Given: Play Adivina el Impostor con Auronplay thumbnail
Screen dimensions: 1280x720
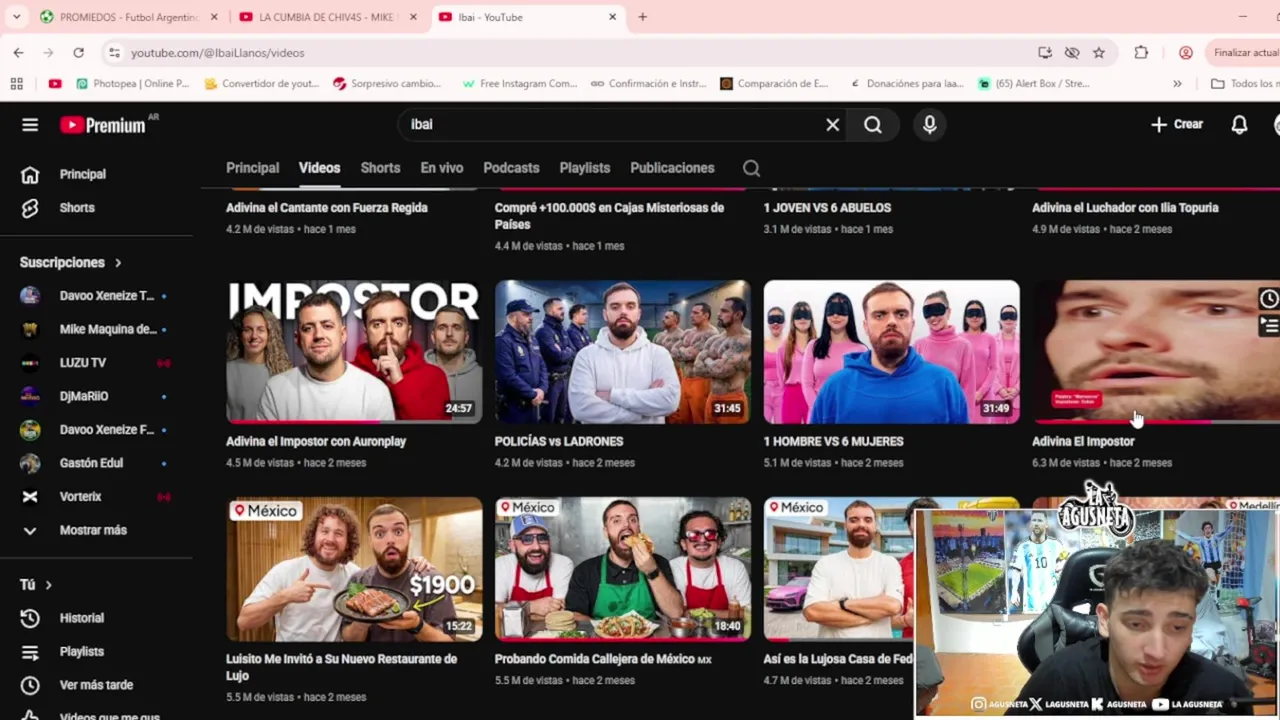Looking at the screenshot, I should 354,351.
